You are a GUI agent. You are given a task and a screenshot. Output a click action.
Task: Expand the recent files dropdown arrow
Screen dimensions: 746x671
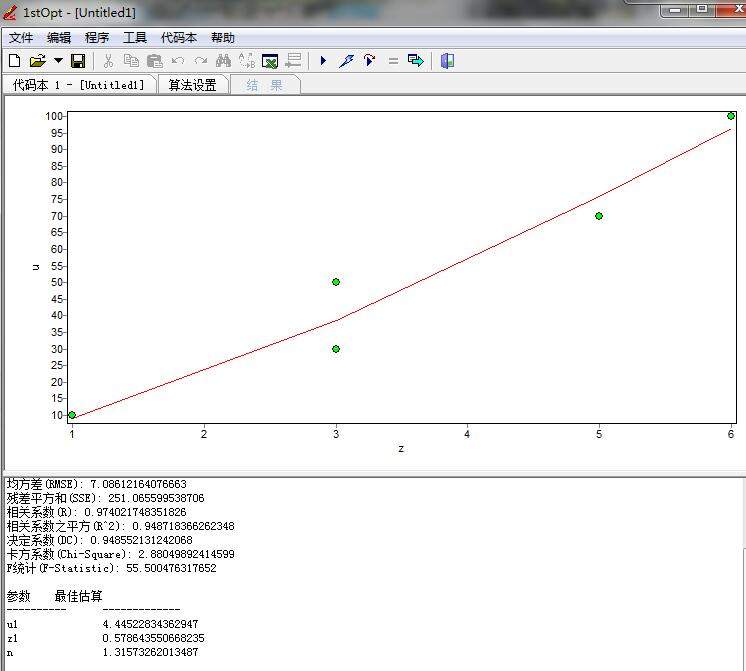click(58, 60)
